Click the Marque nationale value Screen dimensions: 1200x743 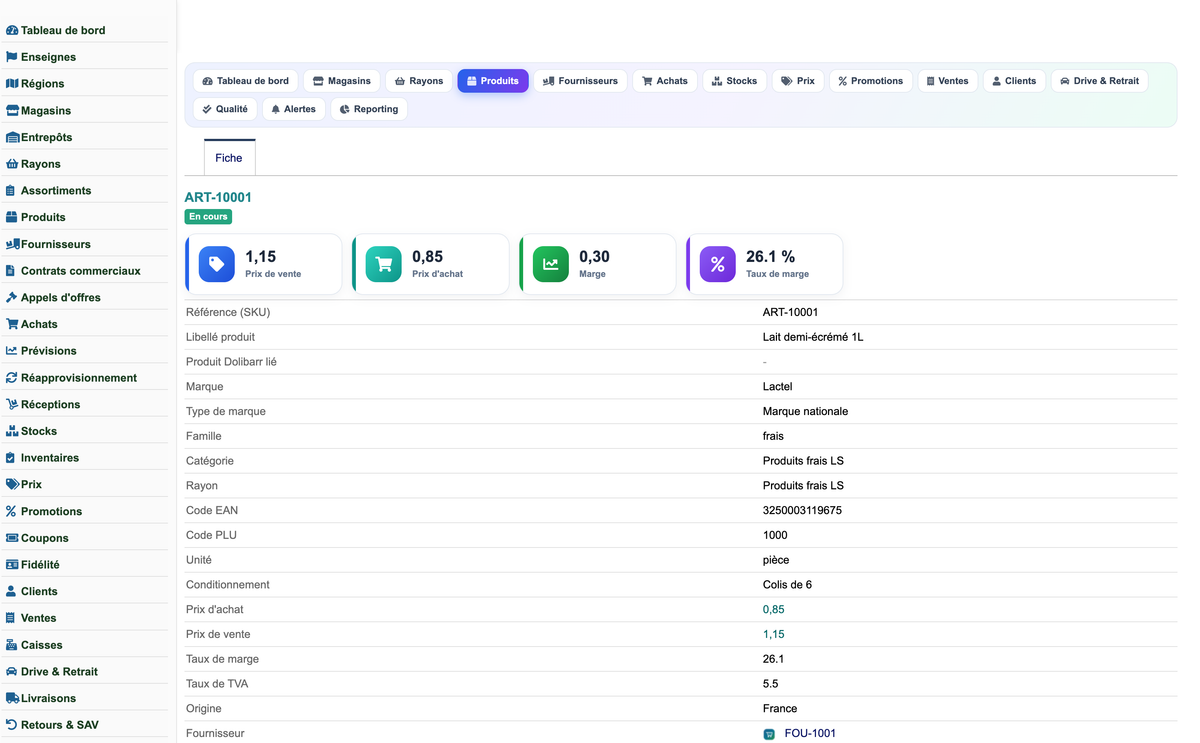coord(805,412)
